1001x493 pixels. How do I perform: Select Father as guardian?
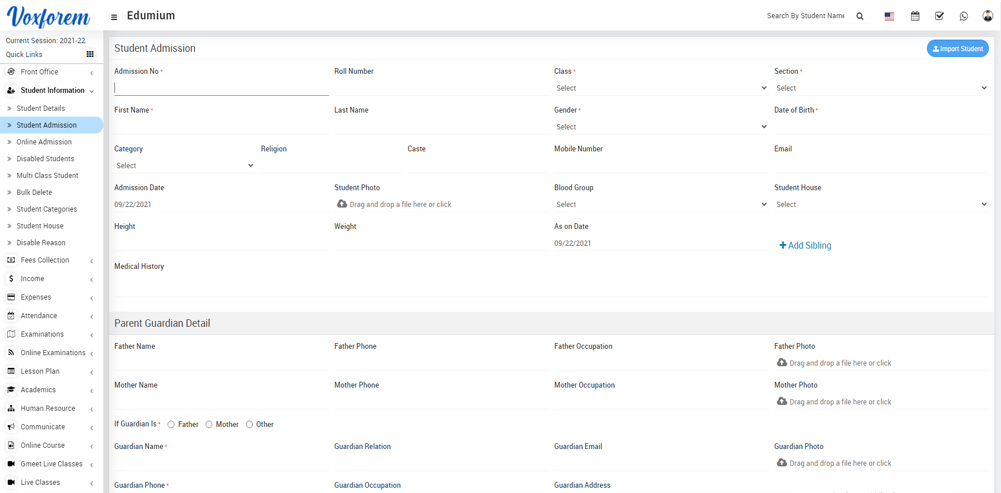(171, 425)
